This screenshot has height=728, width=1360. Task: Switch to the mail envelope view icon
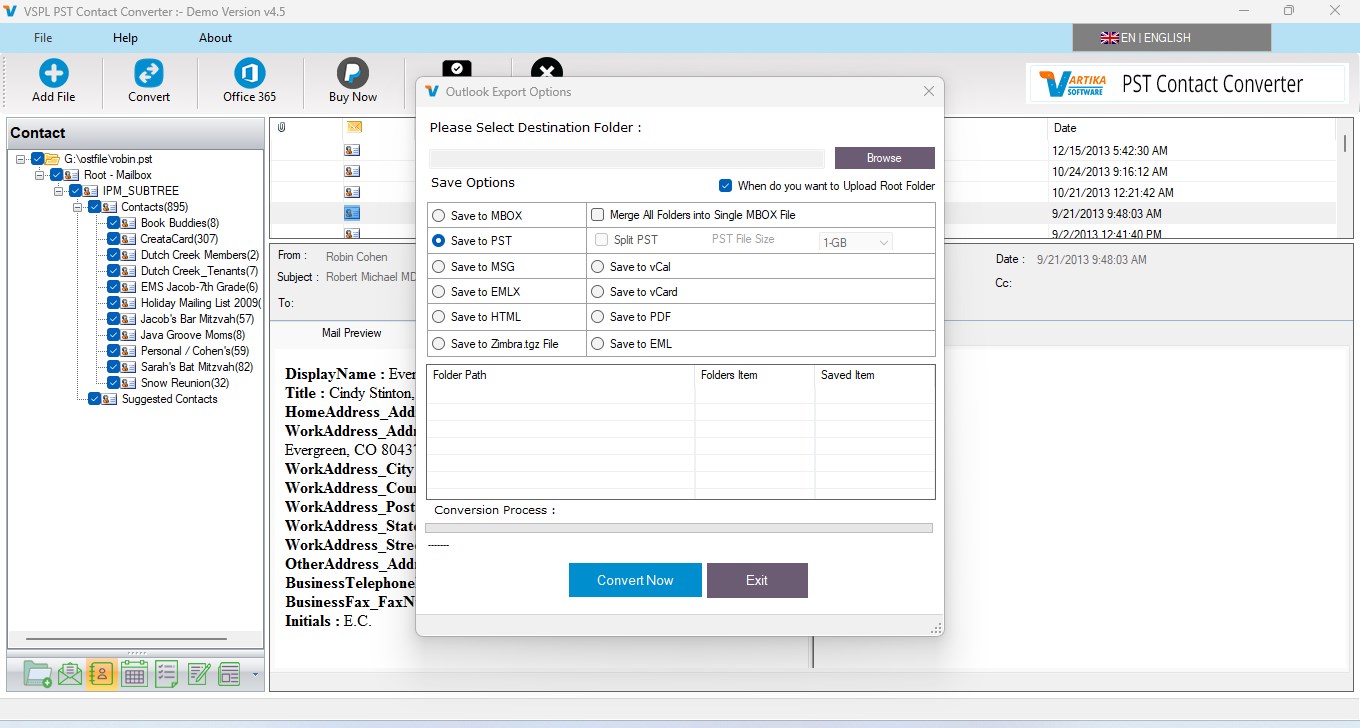point(70,675)
